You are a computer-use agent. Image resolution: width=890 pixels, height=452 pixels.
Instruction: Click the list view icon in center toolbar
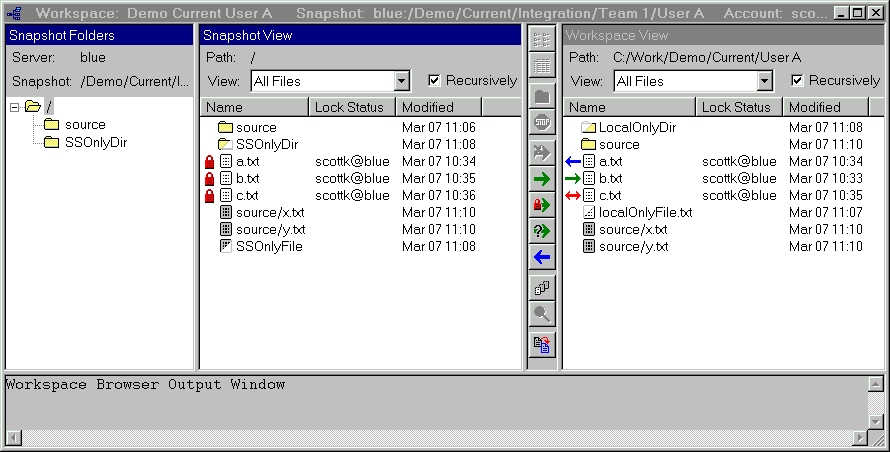541,39
